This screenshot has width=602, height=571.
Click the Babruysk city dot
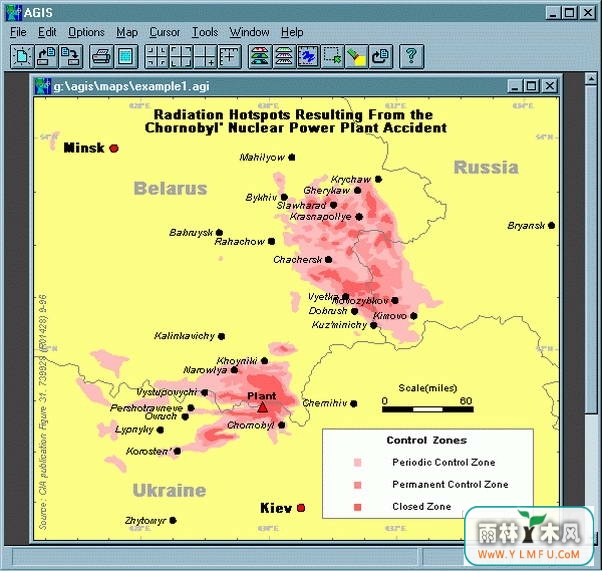pos(219,232)
